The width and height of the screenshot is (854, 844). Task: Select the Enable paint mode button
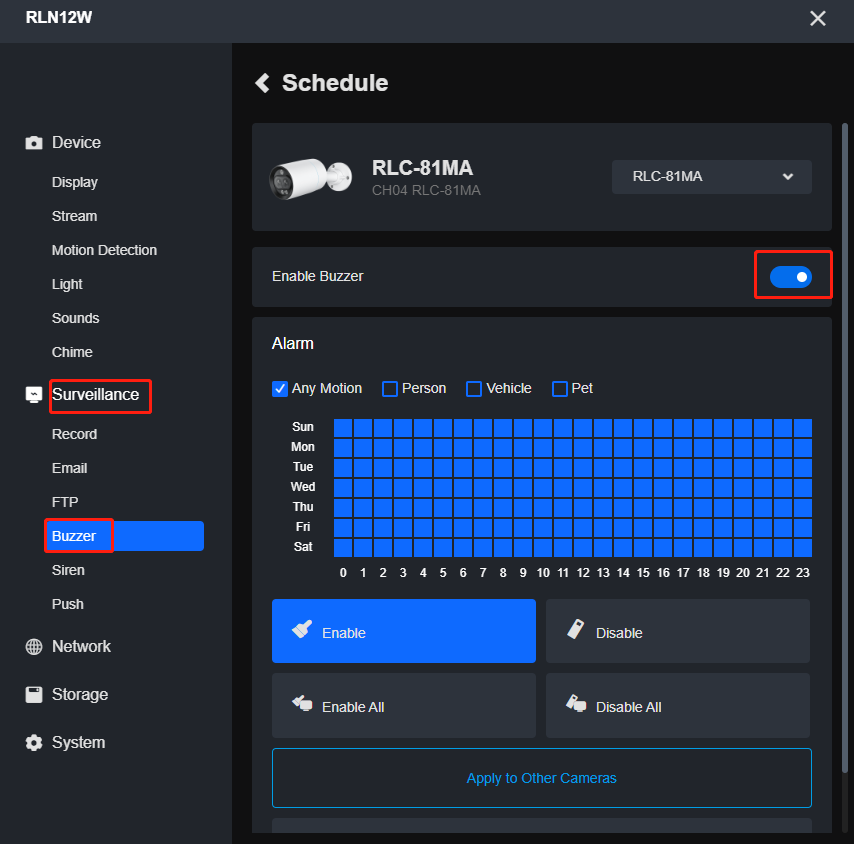click(x=404, y=631)
